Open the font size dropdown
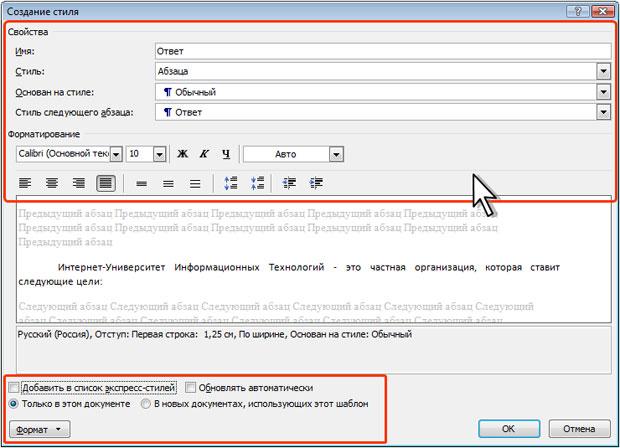Screen dimensions: 620x448 pyautogui.click(x=159, y=154)
